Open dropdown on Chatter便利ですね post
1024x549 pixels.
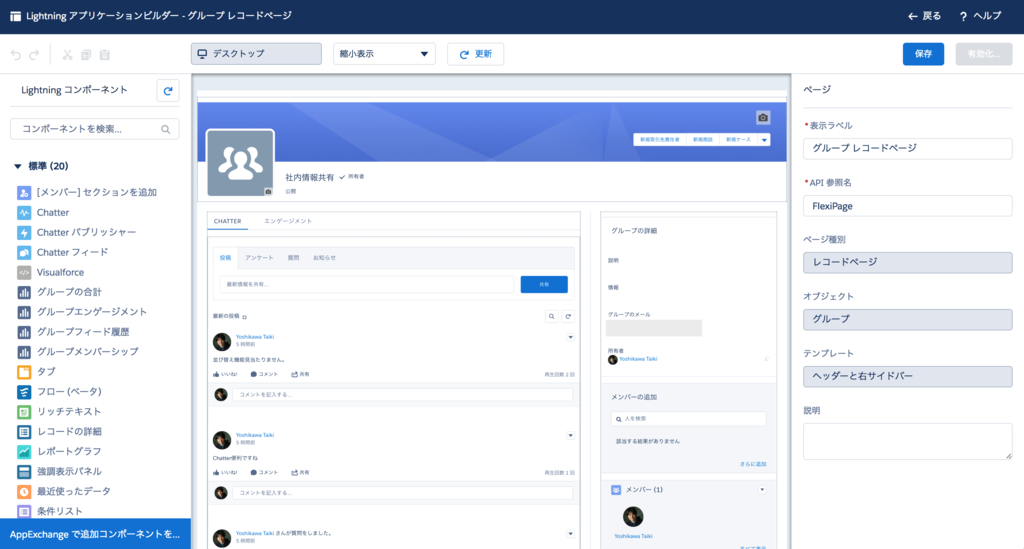pyautogui.click(x=570, y=435)
